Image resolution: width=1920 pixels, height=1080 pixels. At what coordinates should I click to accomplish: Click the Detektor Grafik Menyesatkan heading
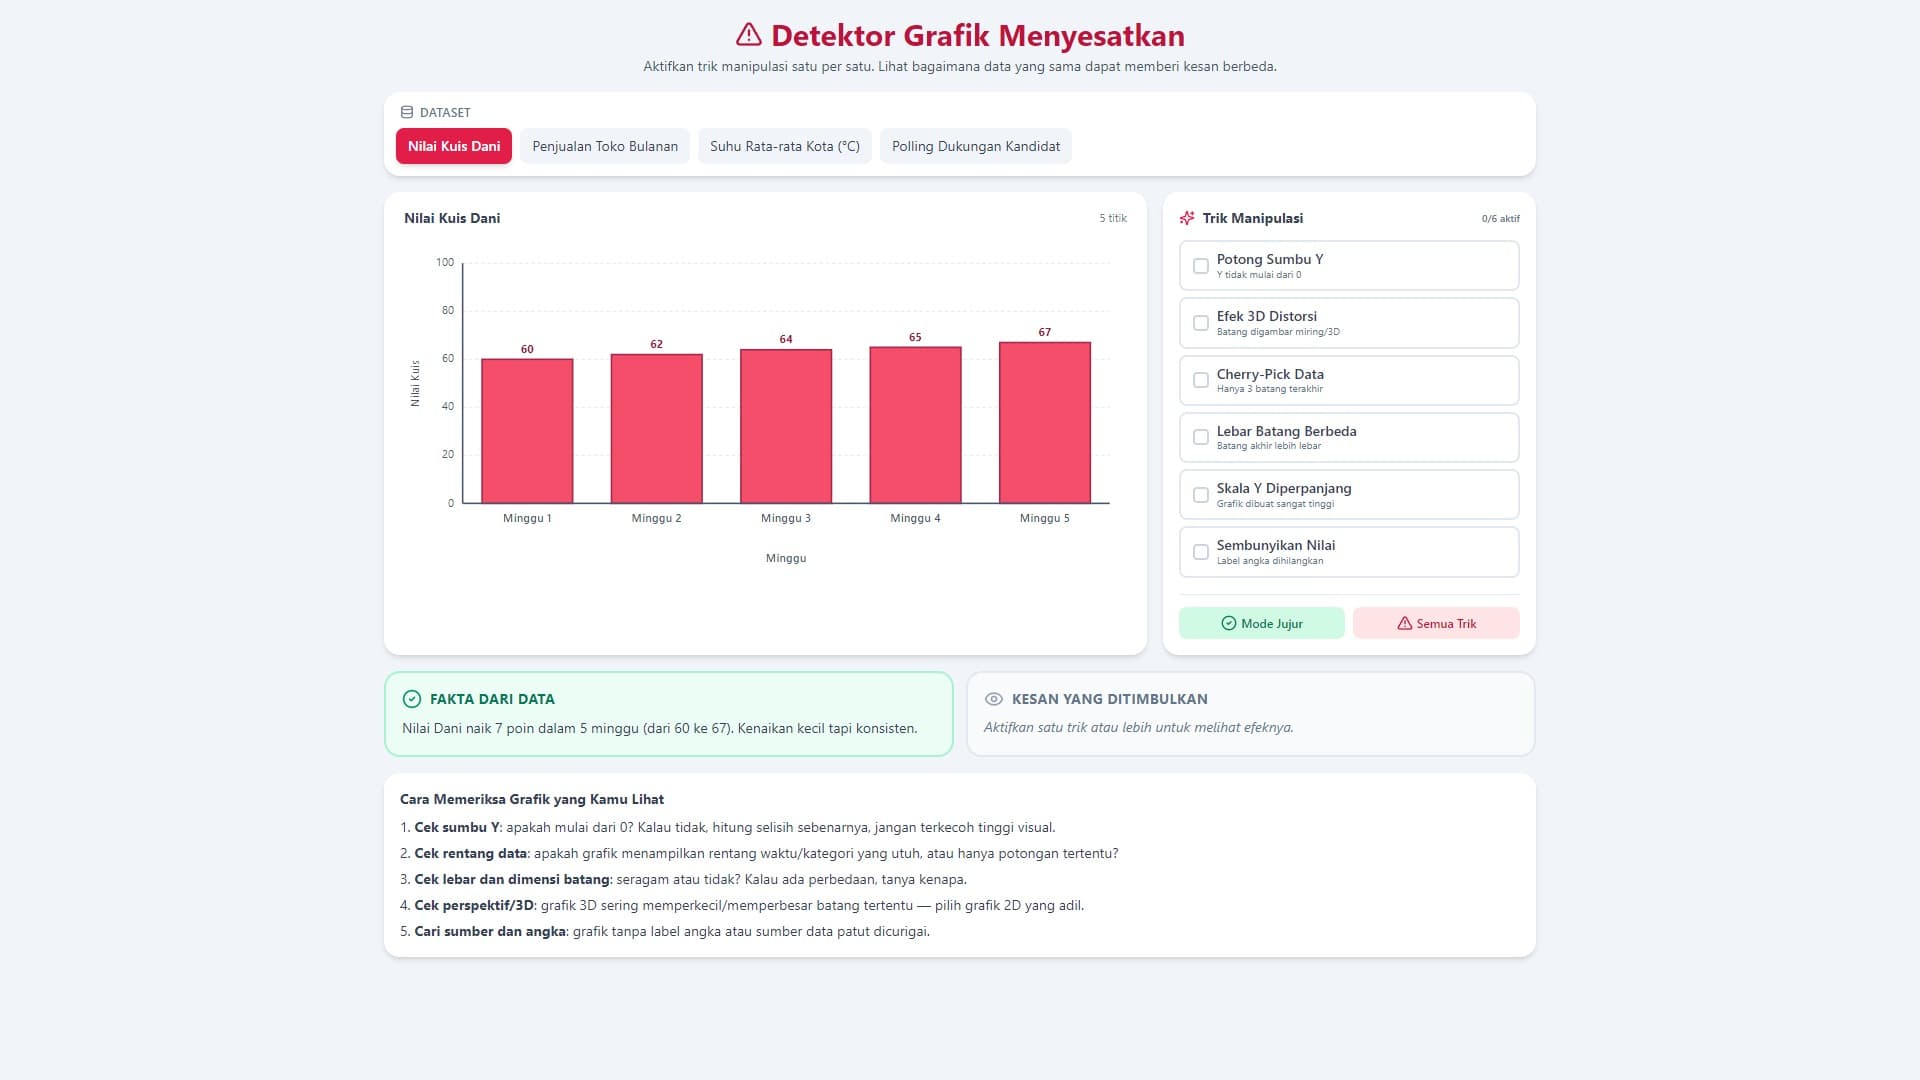(x=978, y=35)
